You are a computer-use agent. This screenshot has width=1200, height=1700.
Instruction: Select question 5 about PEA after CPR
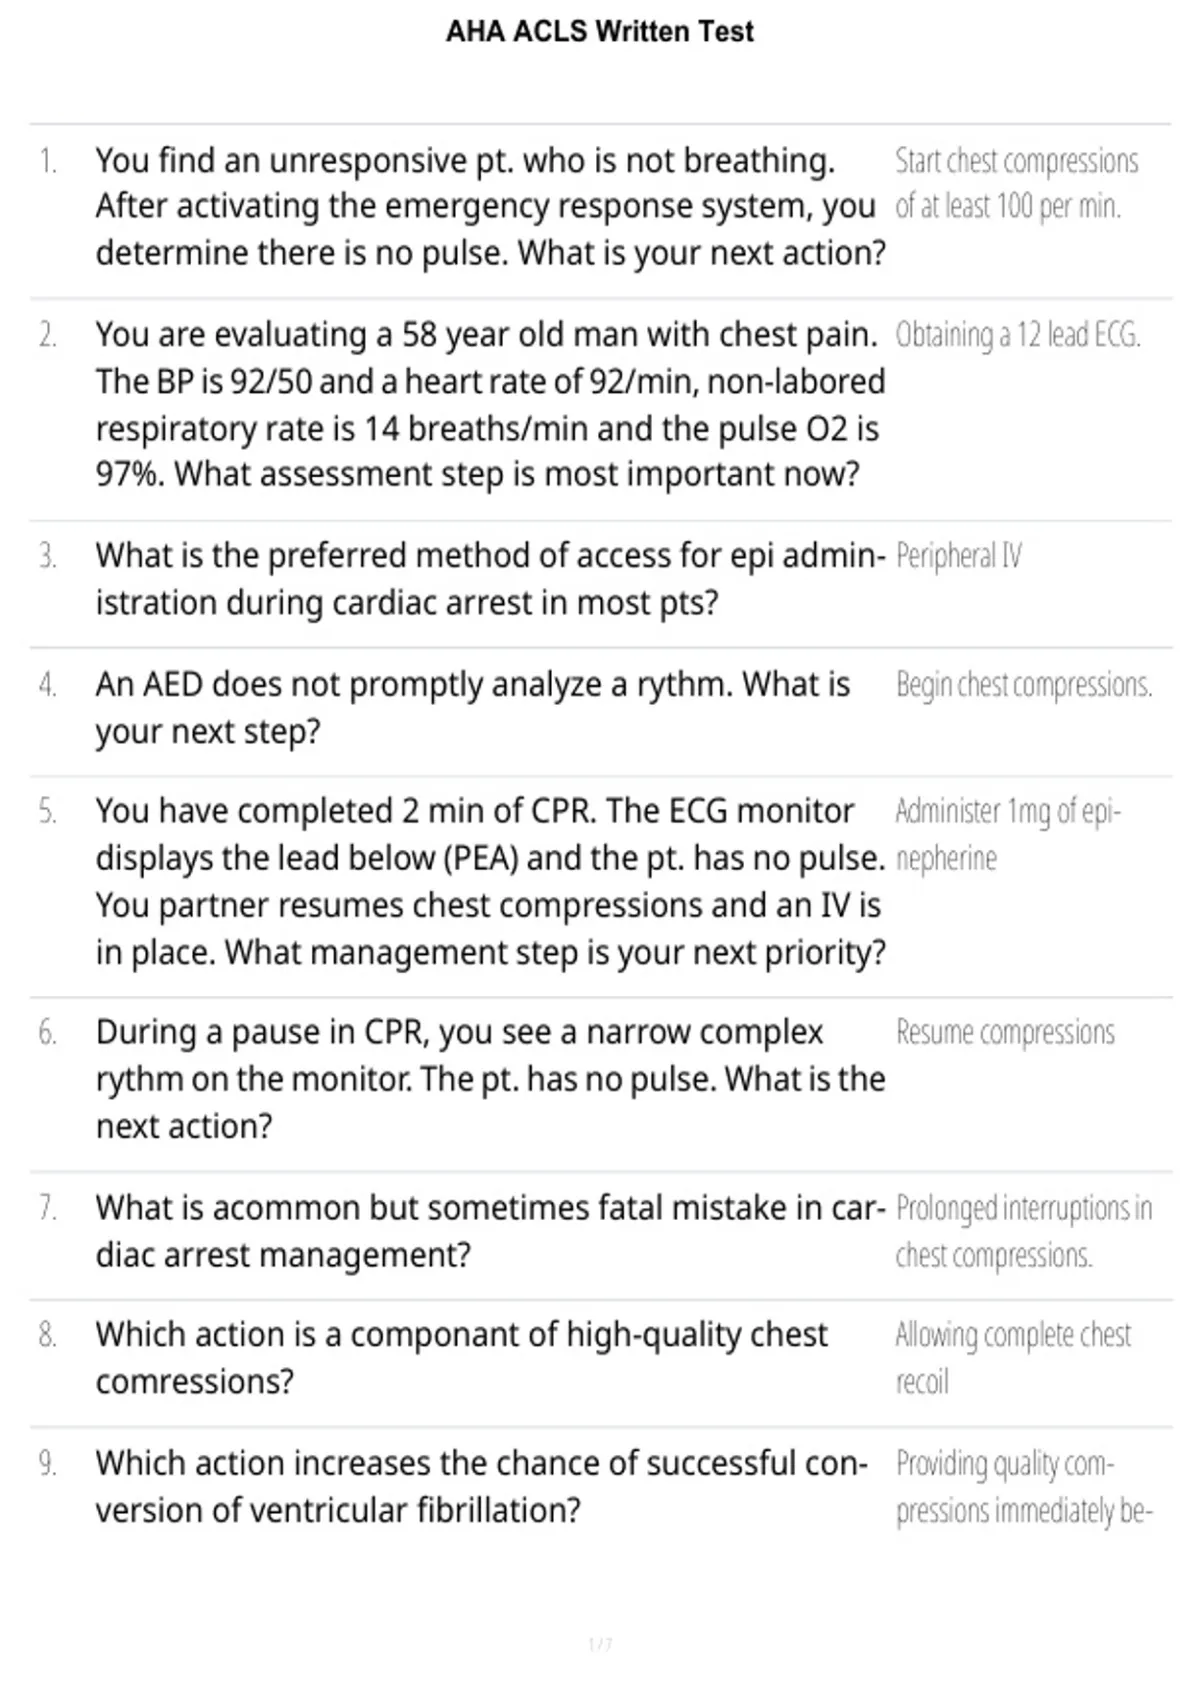pos(490,881)
